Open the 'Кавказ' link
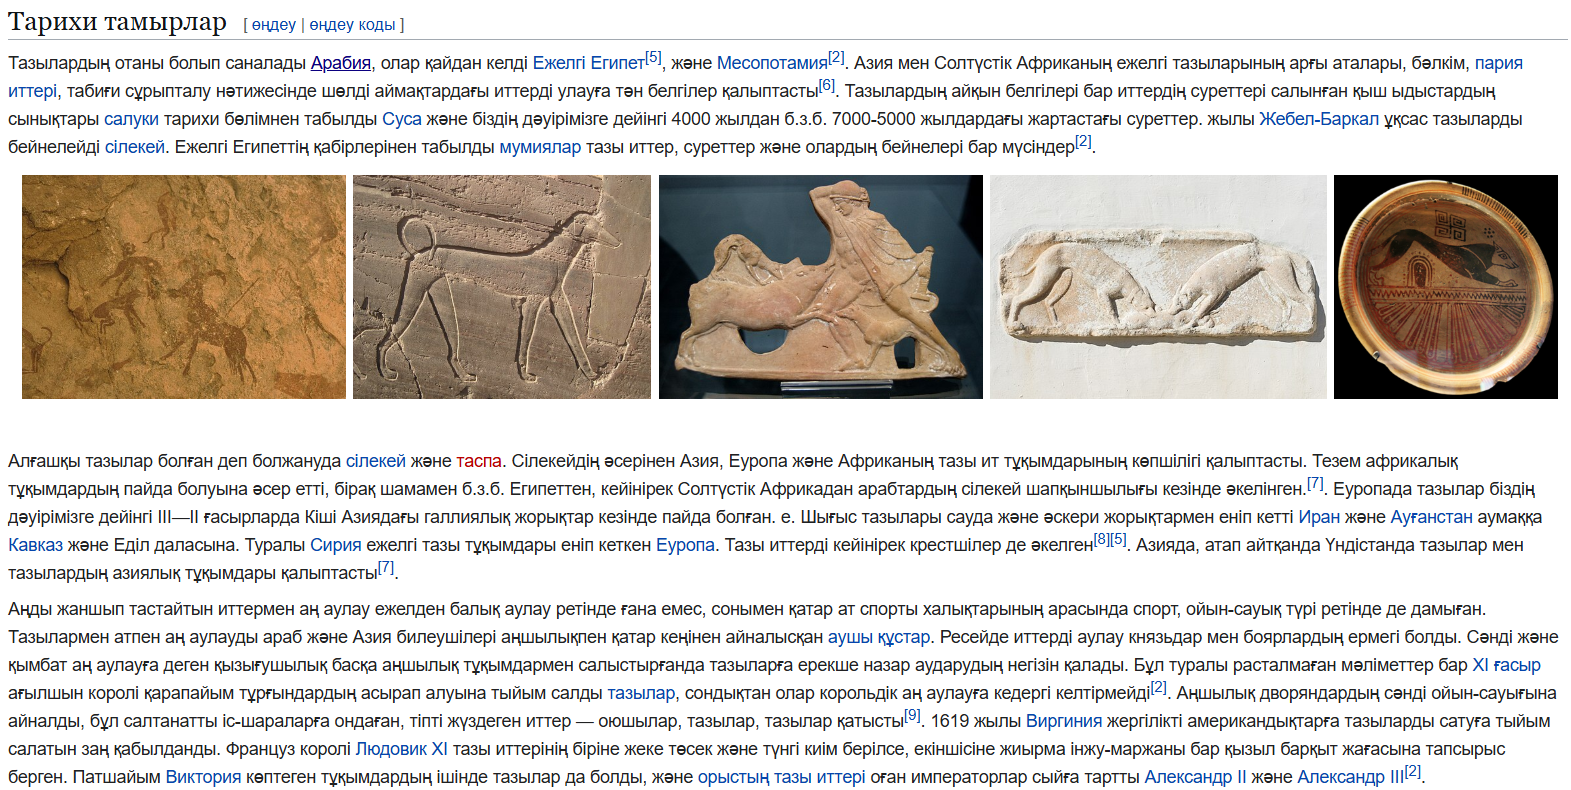Screen dimensions: 1571x790 pyautogui.click(x=36, y=545)
